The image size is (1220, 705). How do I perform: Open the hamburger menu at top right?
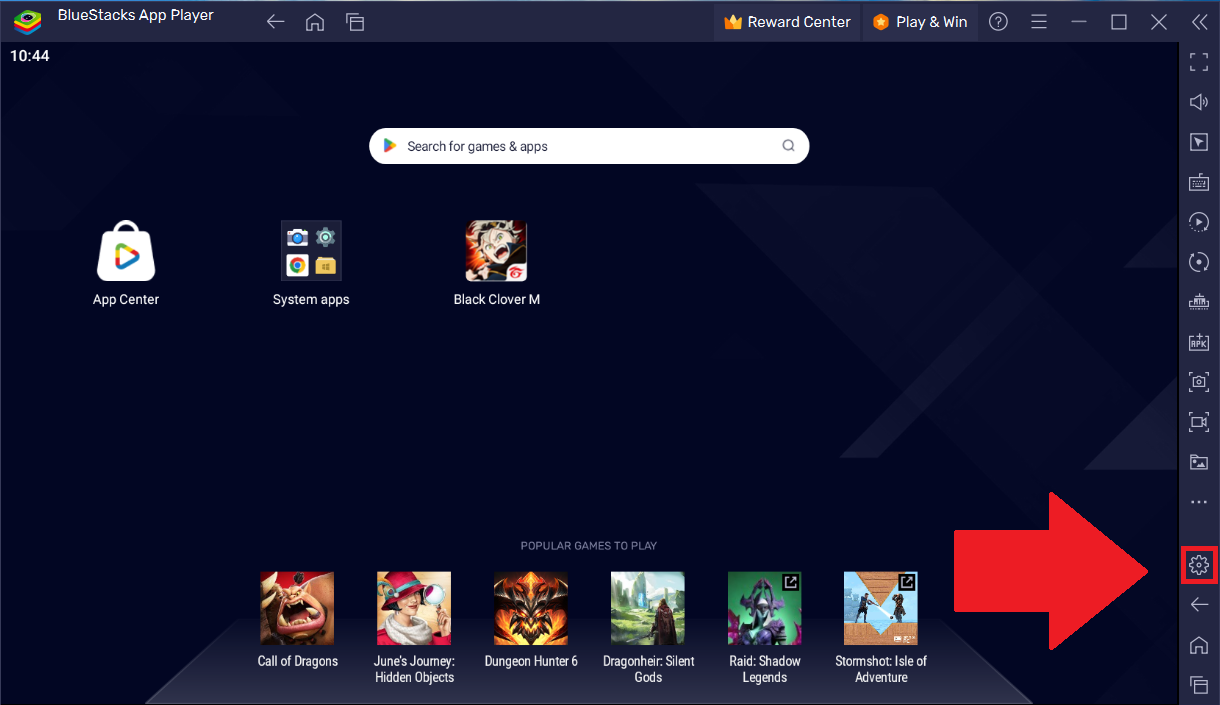(1038, 21)
